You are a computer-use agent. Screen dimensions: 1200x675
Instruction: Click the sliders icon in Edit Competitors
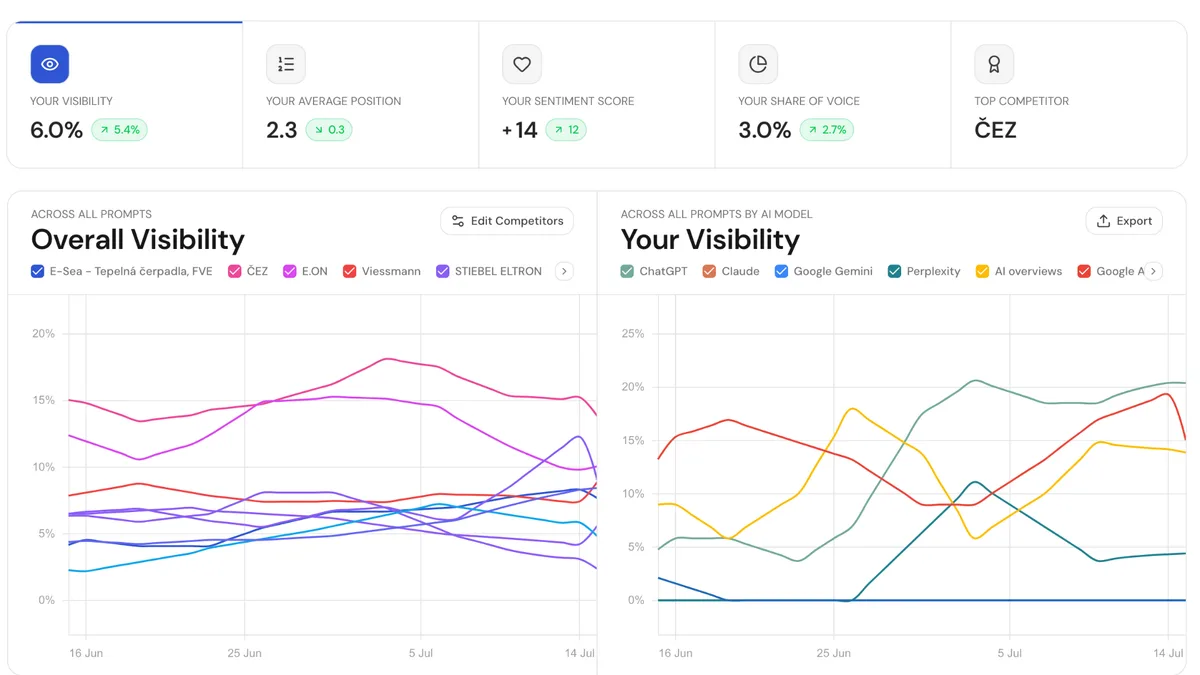[458, 221]
